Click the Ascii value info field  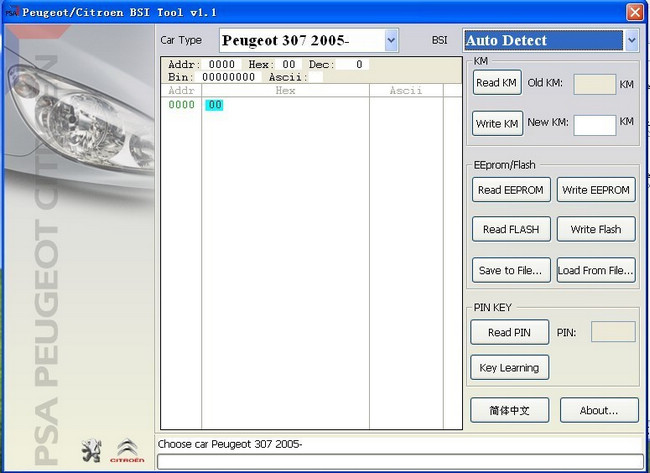[x=316, y=77]
